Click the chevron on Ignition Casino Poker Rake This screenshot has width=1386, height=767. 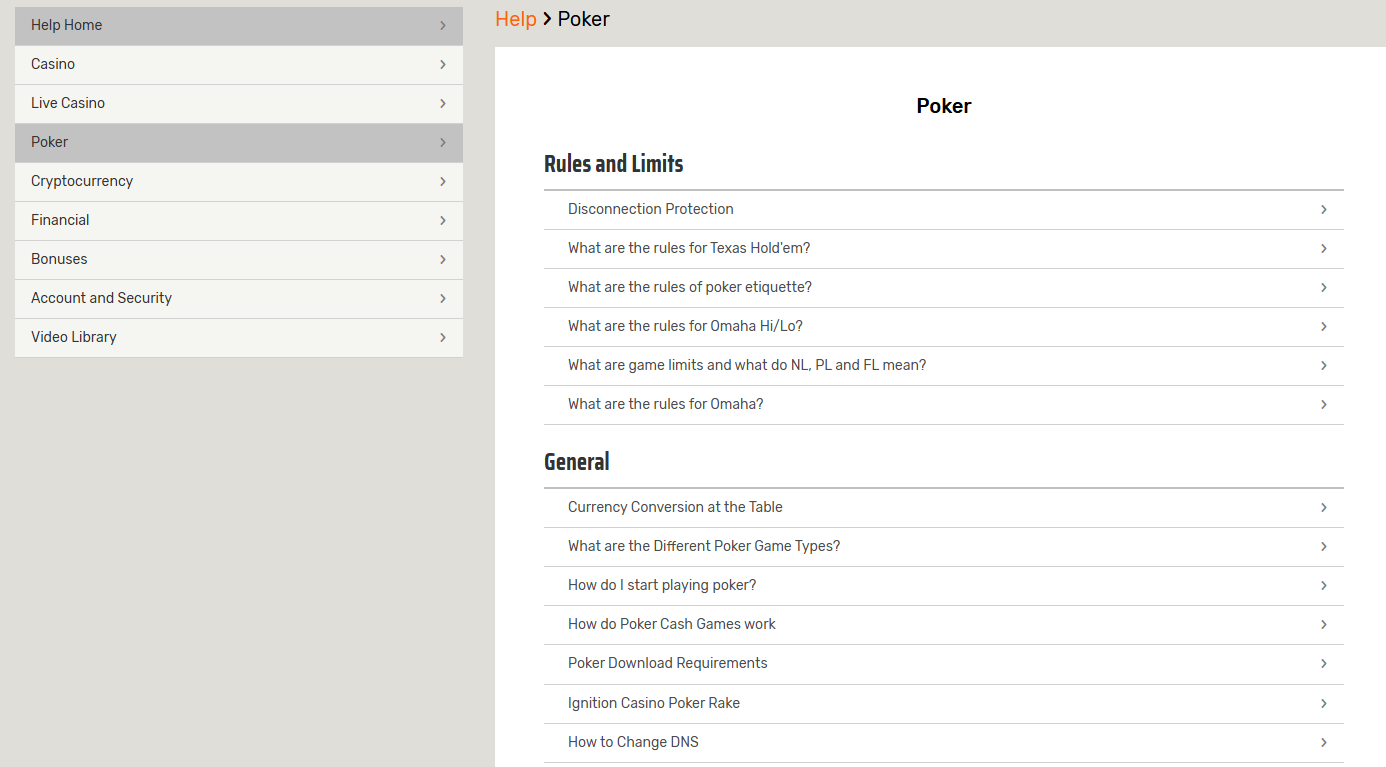(1323, 703)
